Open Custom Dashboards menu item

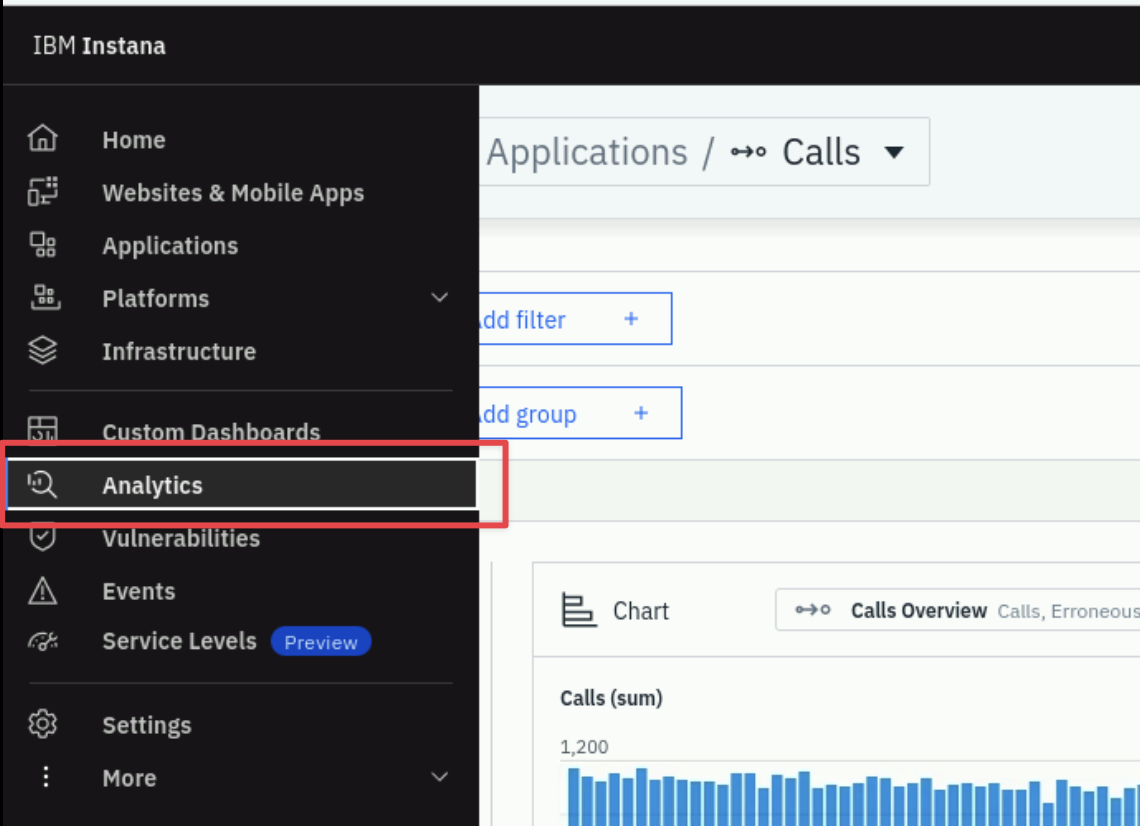tap(239, 430)
